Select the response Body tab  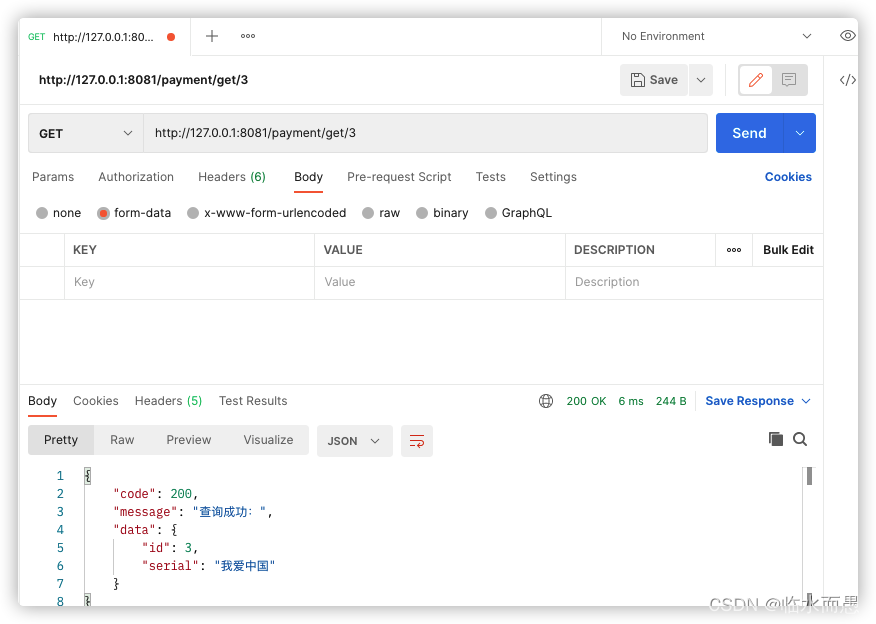pyautogui.click(x=42, y=401)
